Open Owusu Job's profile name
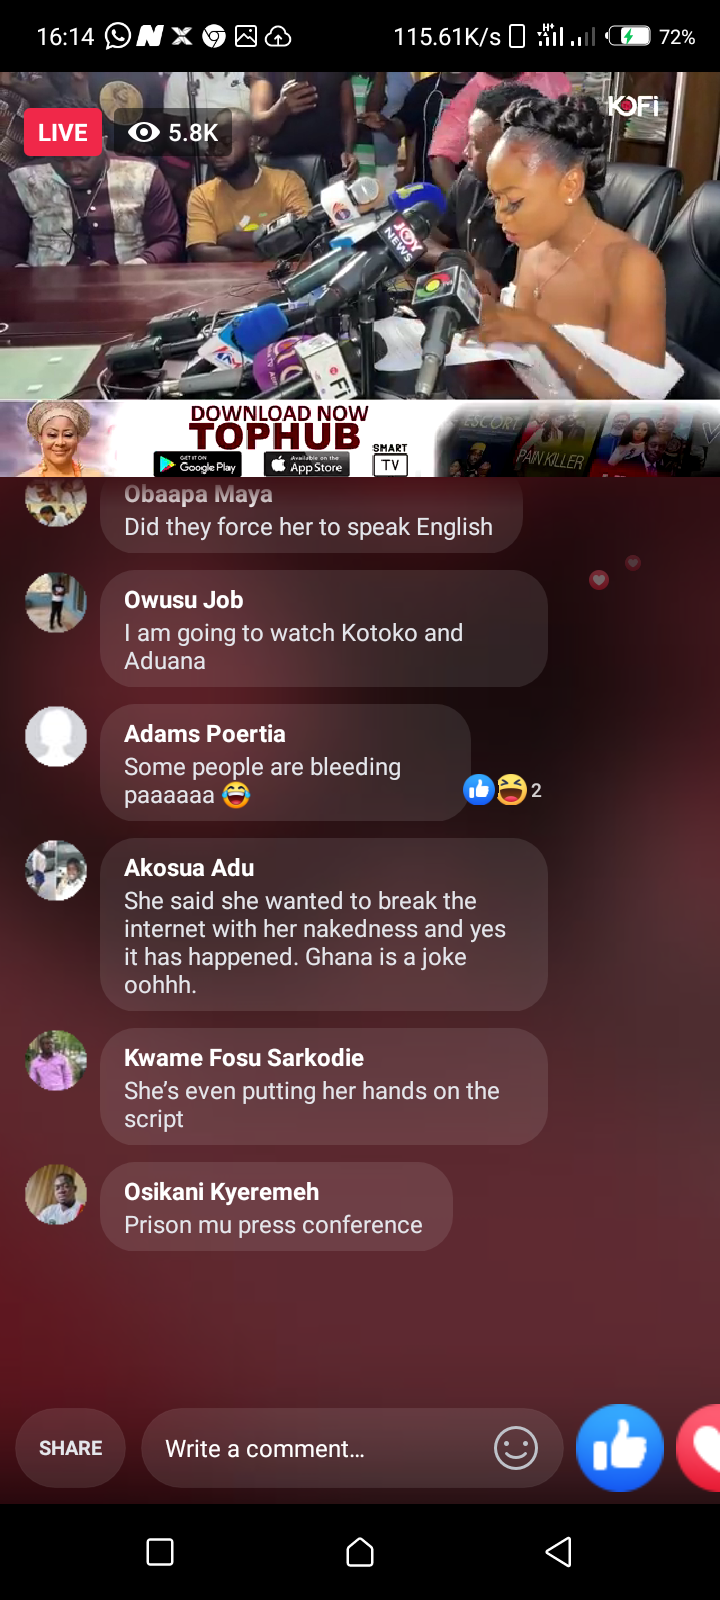Viewport: 720px width, 1600px height. coord(183,600)
